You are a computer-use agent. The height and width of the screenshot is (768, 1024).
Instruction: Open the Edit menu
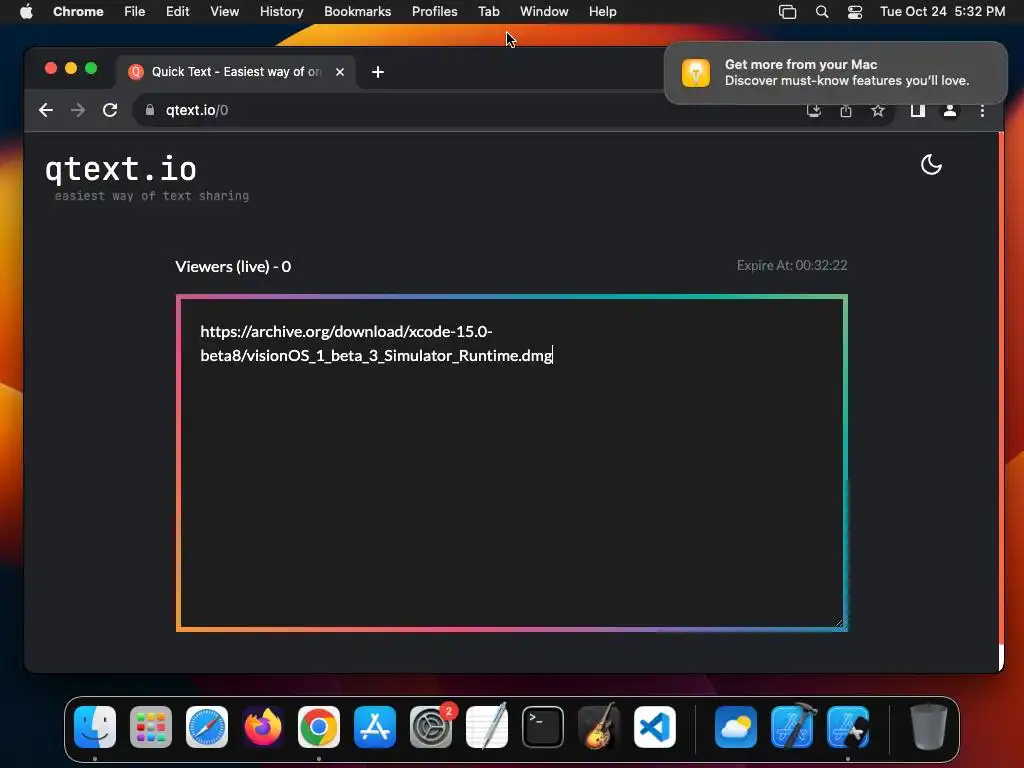coord(177,12)
